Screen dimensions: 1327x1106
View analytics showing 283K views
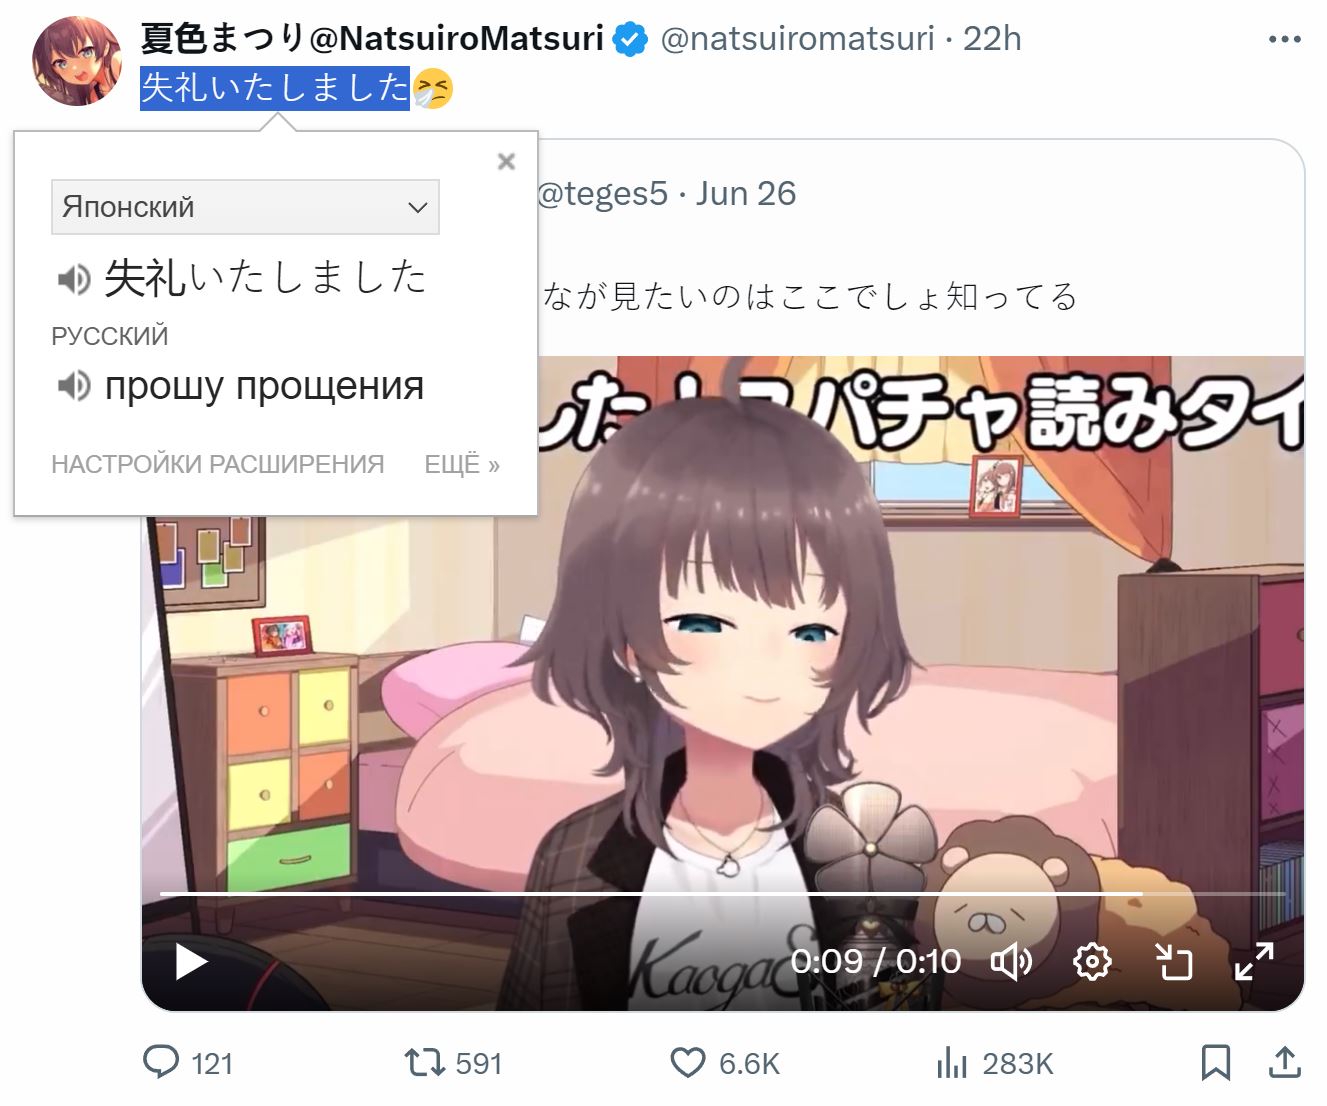[995, 1062]
